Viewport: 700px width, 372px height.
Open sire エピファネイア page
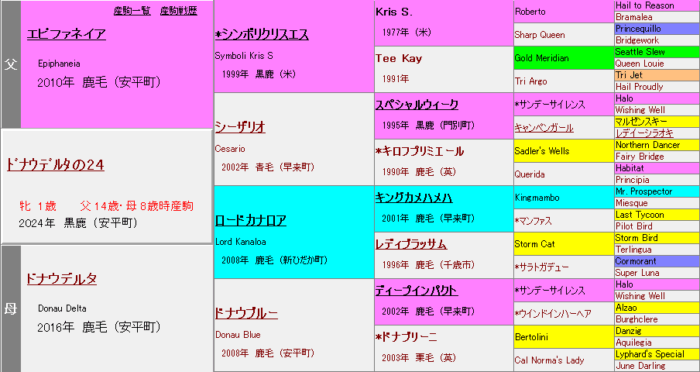[67, 34]
